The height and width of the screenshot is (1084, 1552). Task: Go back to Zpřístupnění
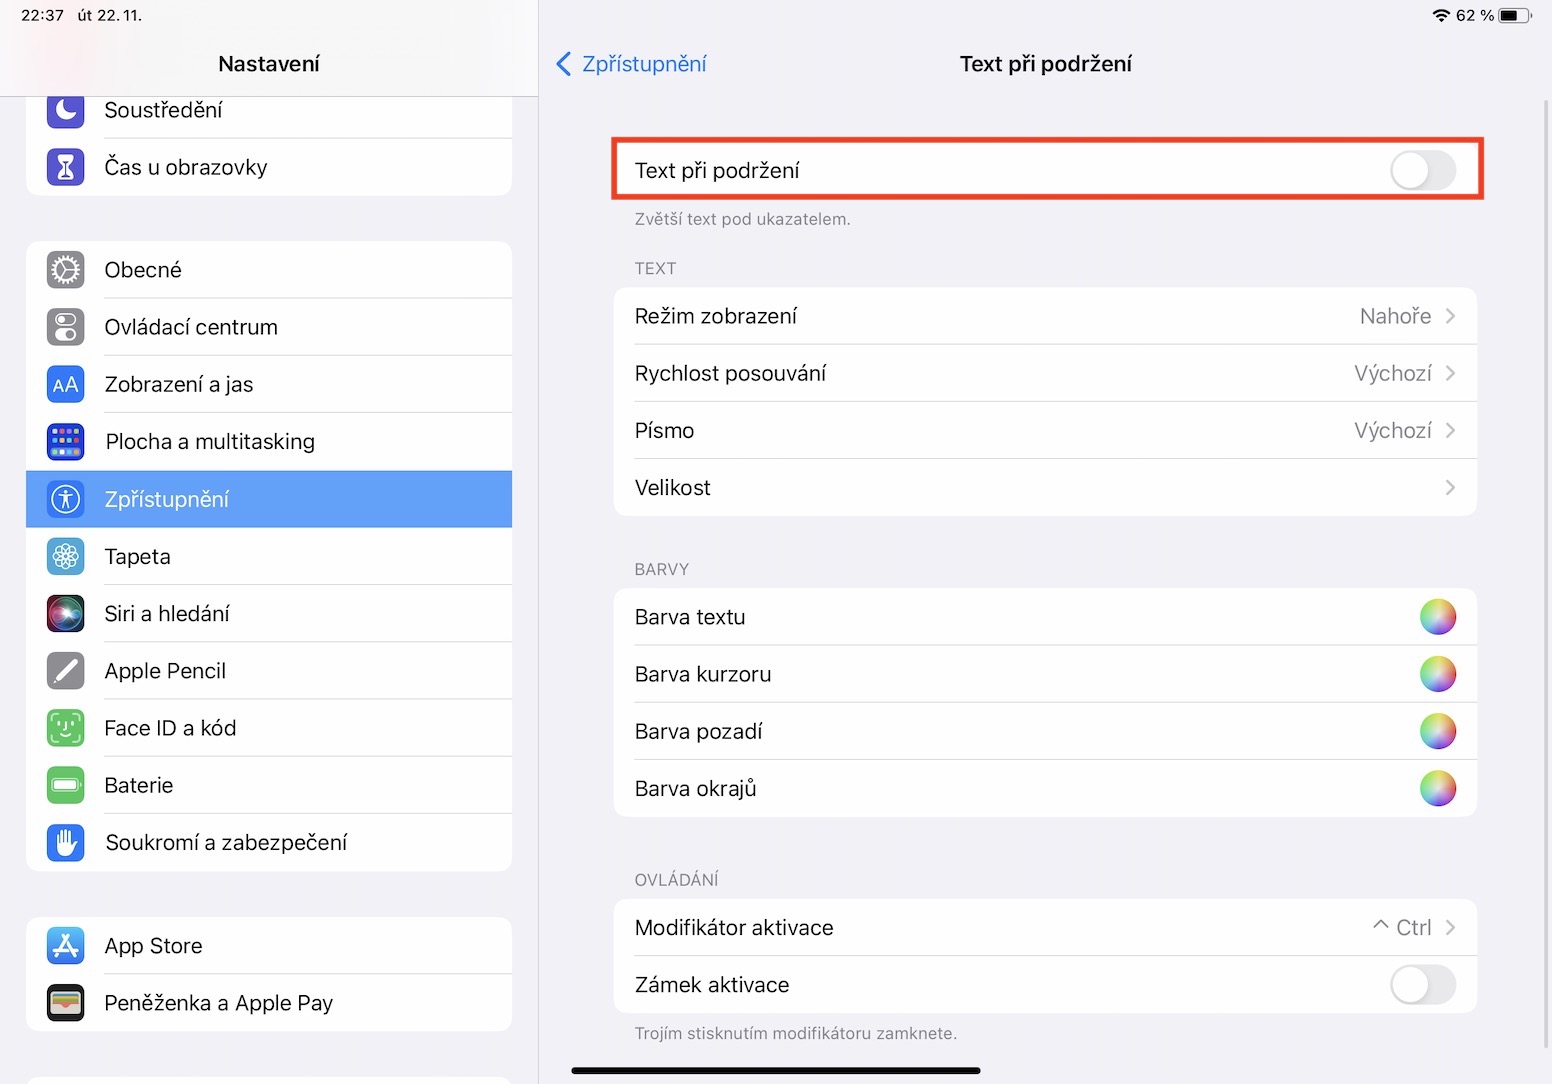click(x=631, y=64)
